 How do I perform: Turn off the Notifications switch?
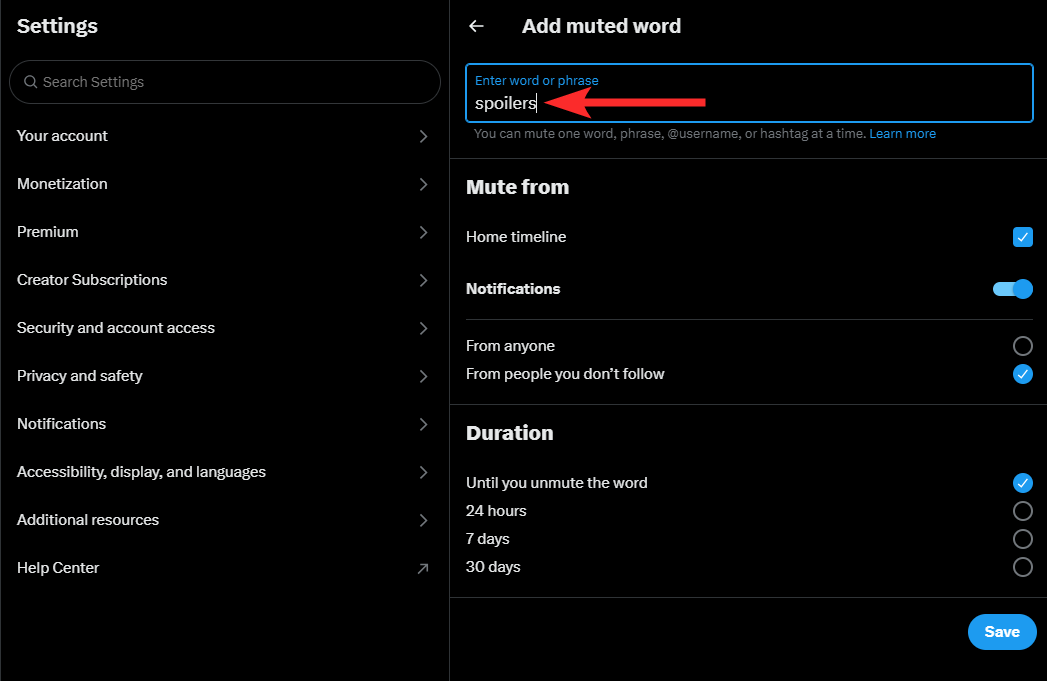pos(1012,289)
